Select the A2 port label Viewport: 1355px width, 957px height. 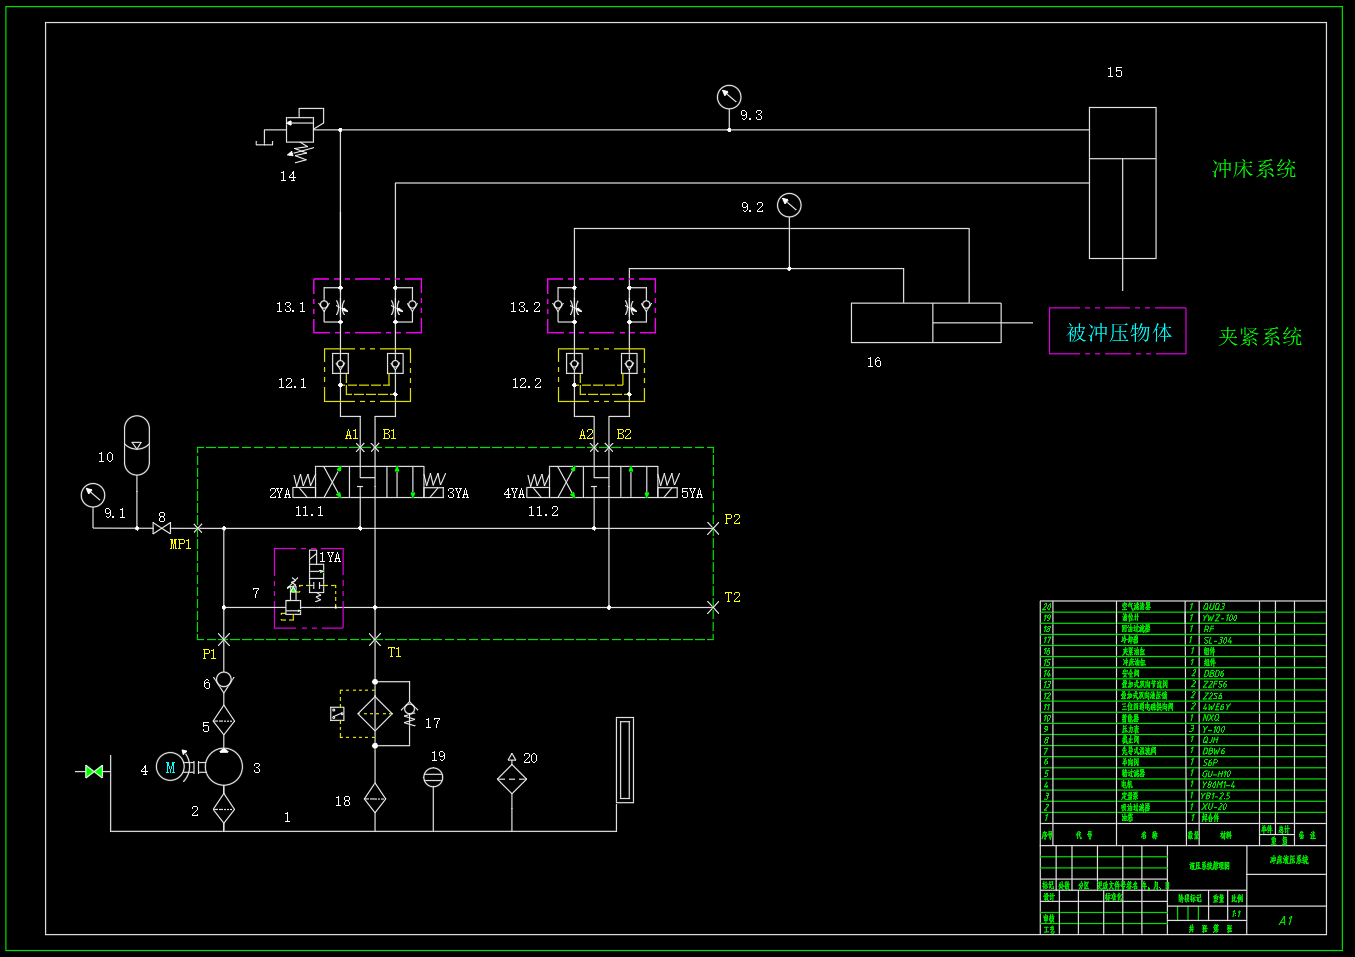click(x=586, y=434)
